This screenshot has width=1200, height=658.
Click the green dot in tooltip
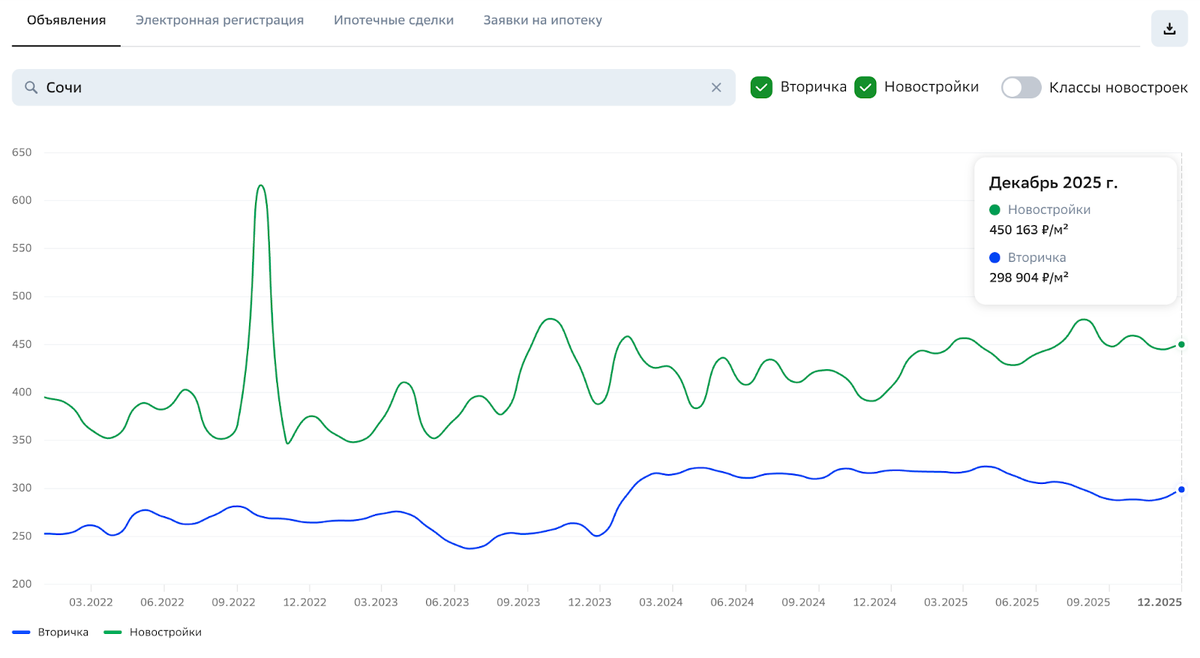994,210
